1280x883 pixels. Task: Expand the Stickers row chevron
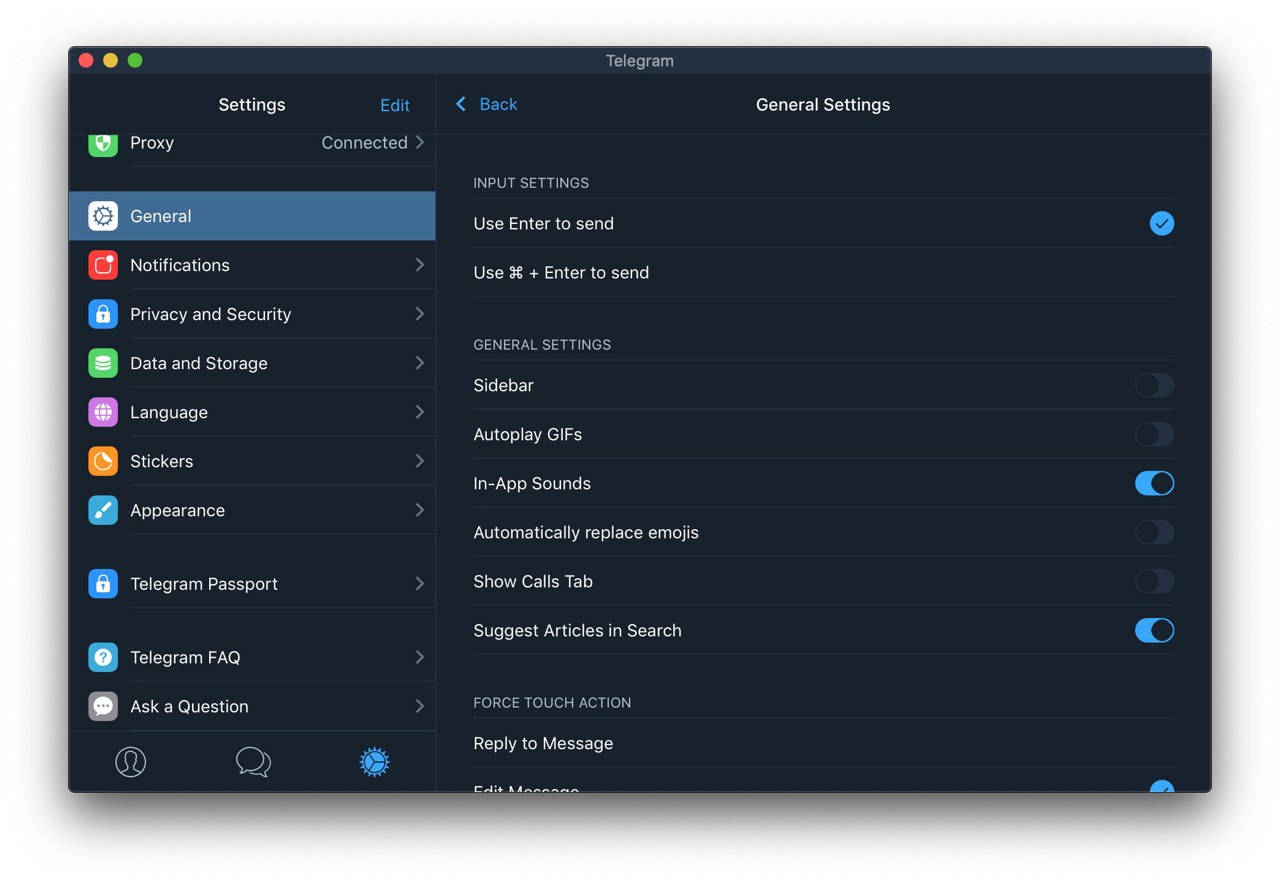click(x=420, y=461)
